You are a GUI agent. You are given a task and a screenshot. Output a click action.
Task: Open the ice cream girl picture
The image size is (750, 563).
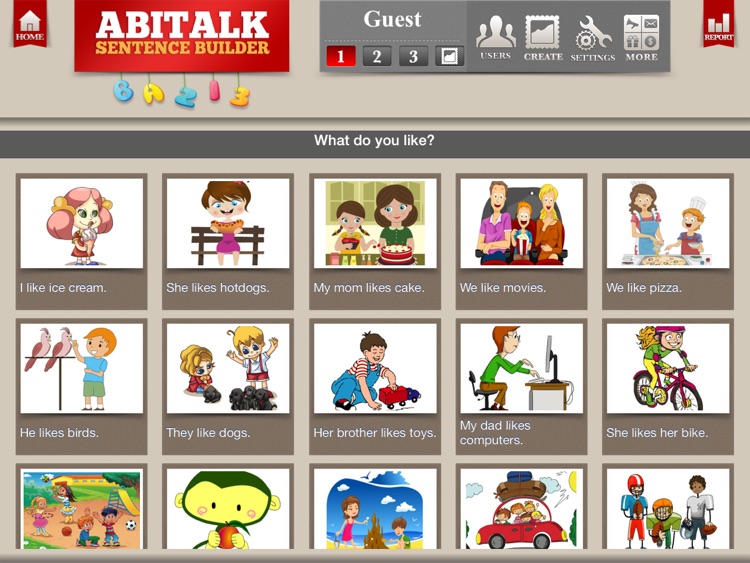[82, 223]
